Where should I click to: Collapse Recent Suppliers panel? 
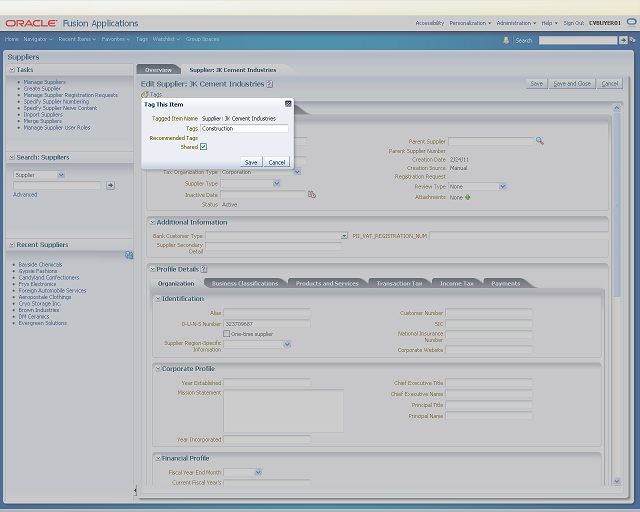12,245
